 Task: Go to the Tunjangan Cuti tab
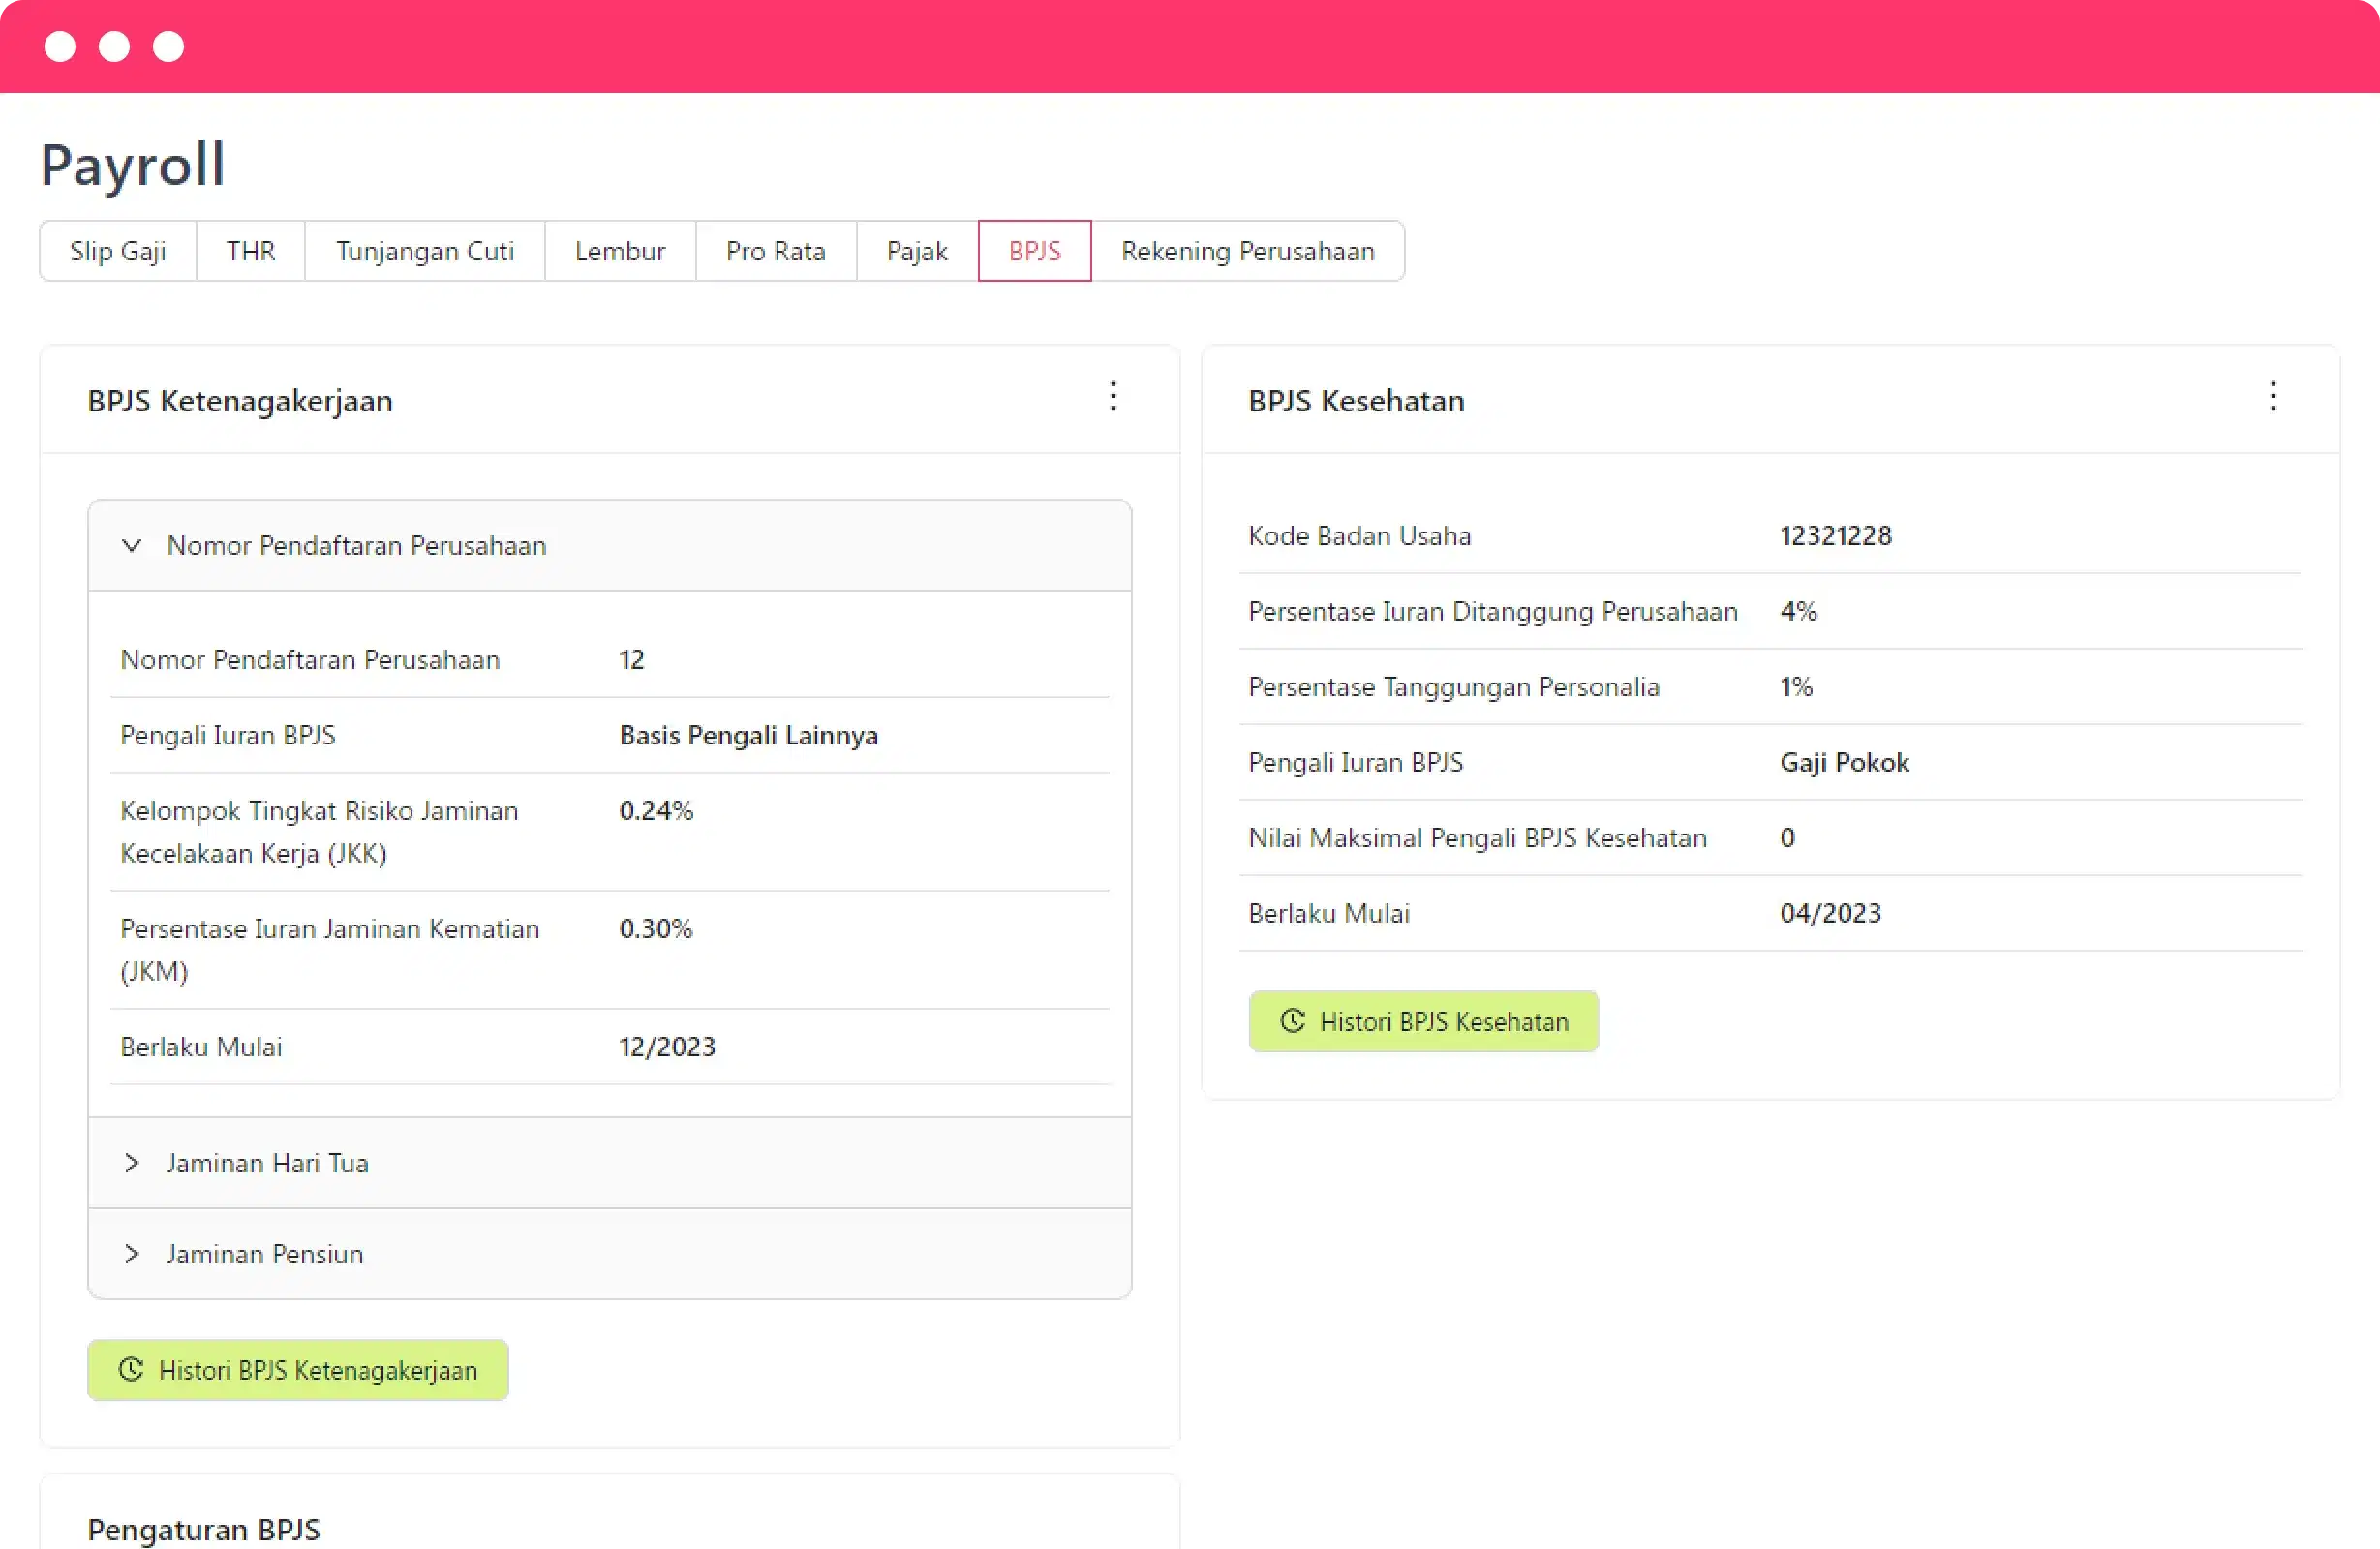click(424, 251)
